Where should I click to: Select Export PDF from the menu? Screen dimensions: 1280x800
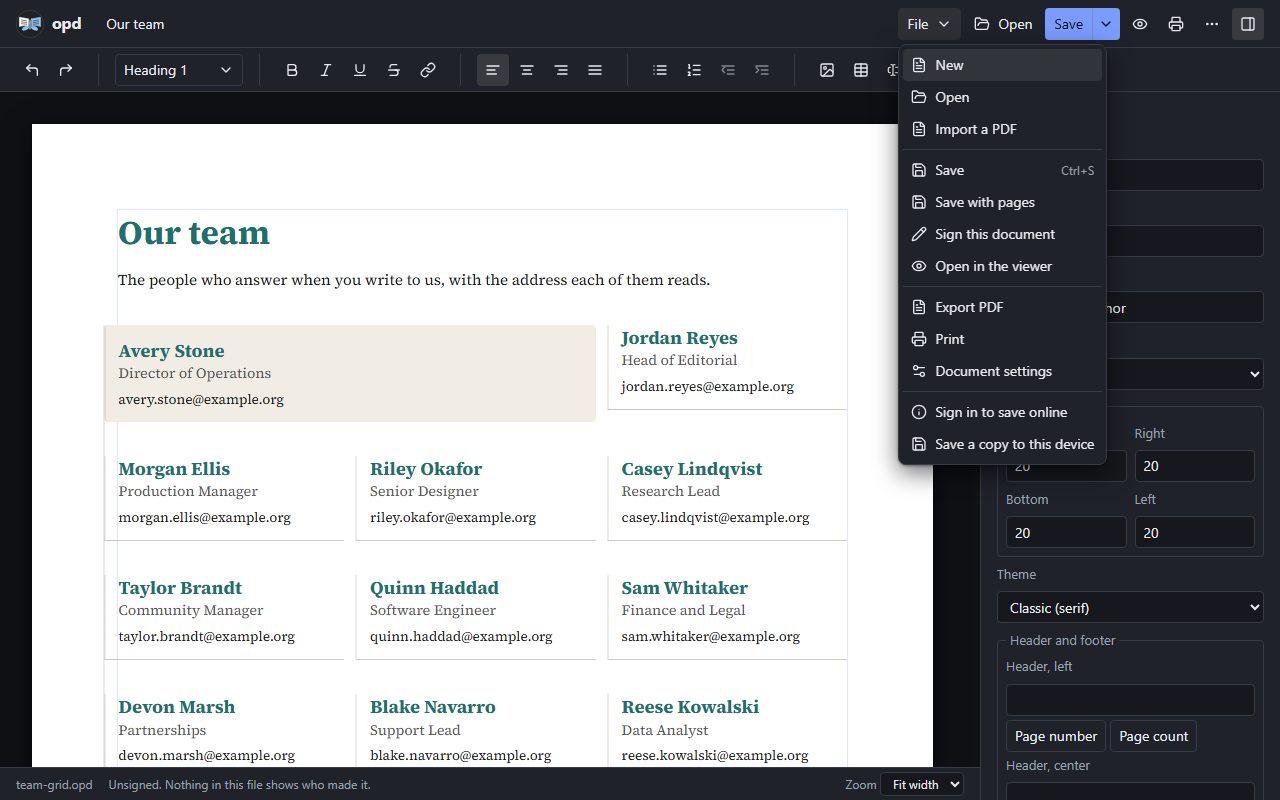tap(1002, 307)
